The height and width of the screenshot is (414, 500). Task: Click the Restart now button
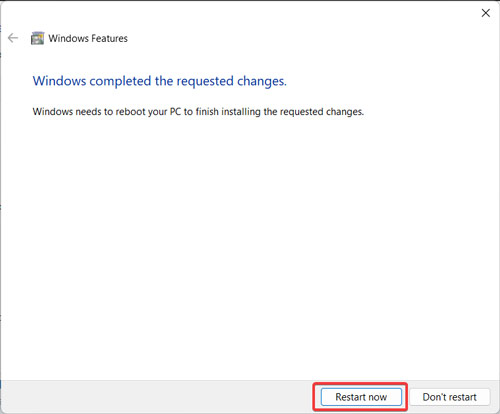pyautogui.click(x=361, y=397)
